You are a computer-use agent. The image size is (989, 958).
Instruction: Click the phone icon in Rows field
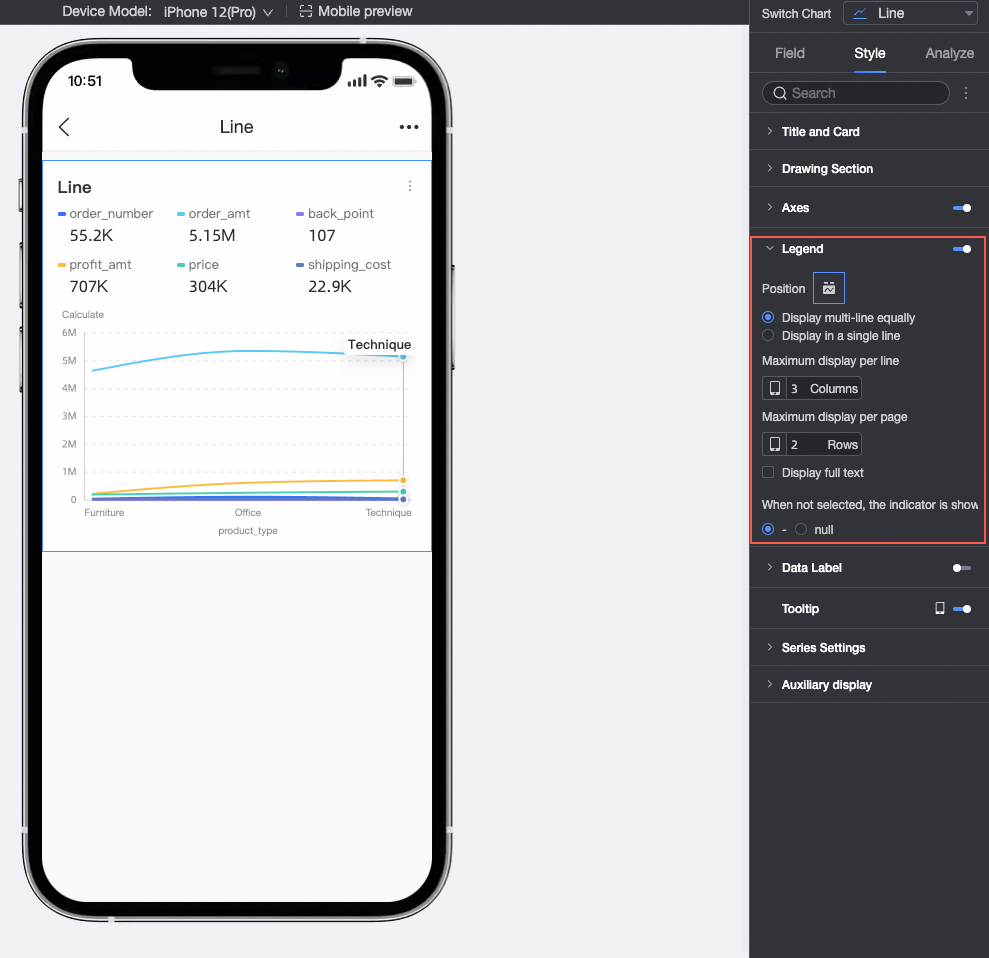coord(775,445)
